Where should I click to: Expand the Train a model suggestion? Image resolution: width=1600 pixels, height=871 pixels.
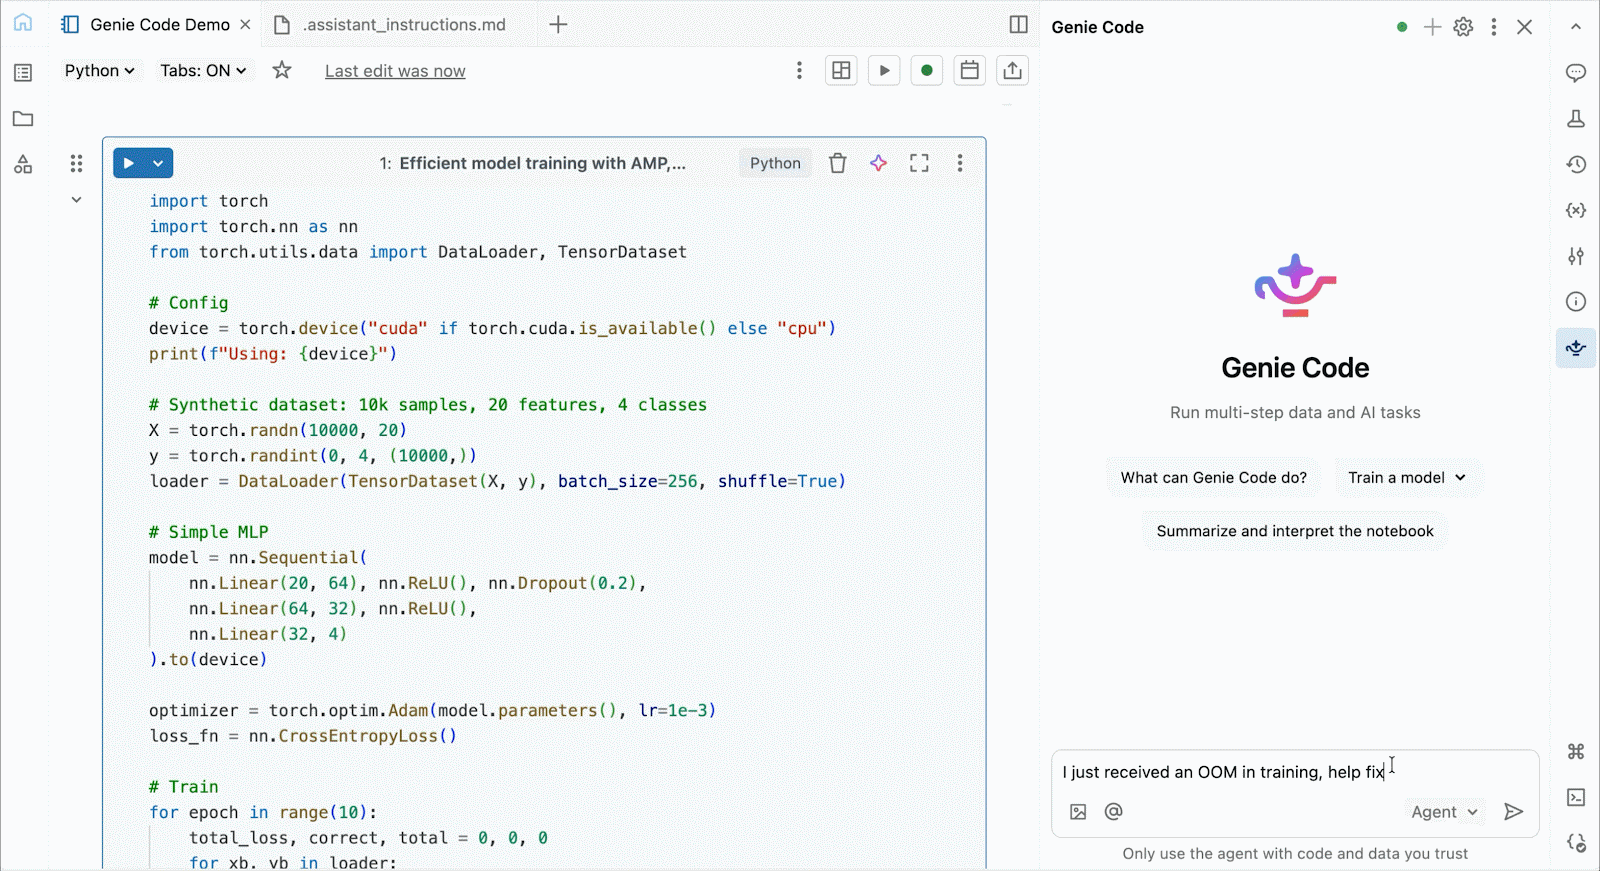point(1406,478)
